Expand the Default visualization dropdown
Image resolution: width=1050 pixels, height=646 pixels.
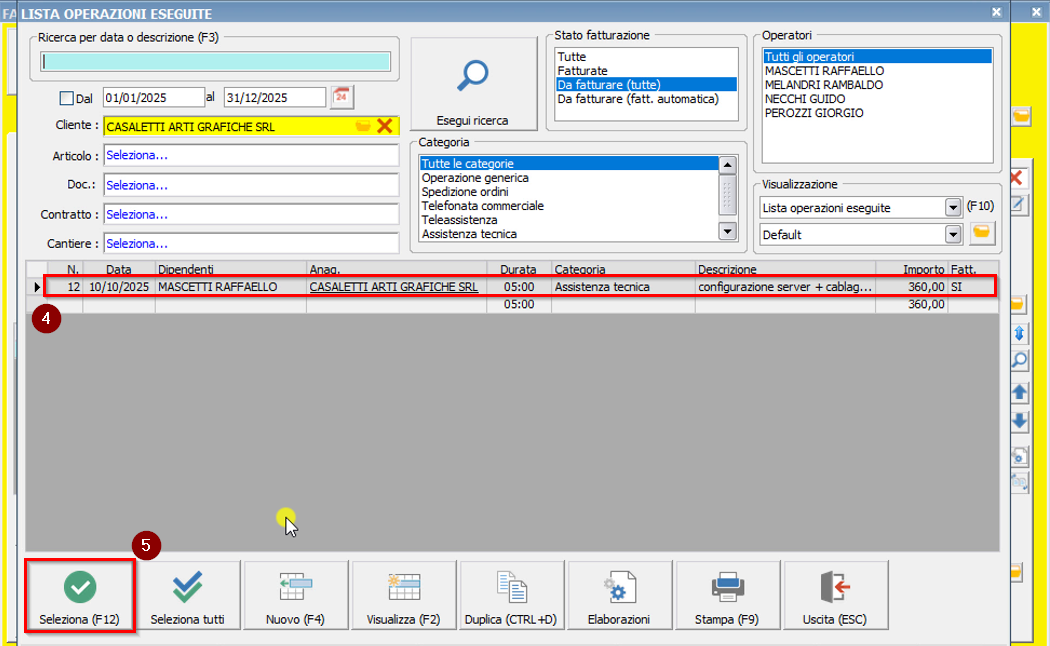click(x=952, y=234)
